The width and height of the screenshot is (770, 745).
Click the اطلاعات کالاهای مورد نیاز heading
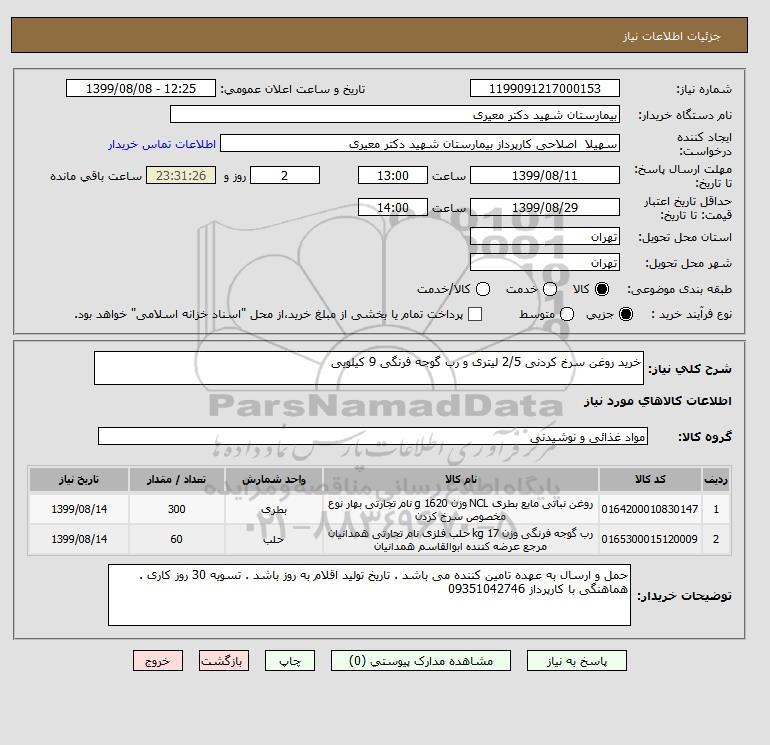[x=658, y=401]
